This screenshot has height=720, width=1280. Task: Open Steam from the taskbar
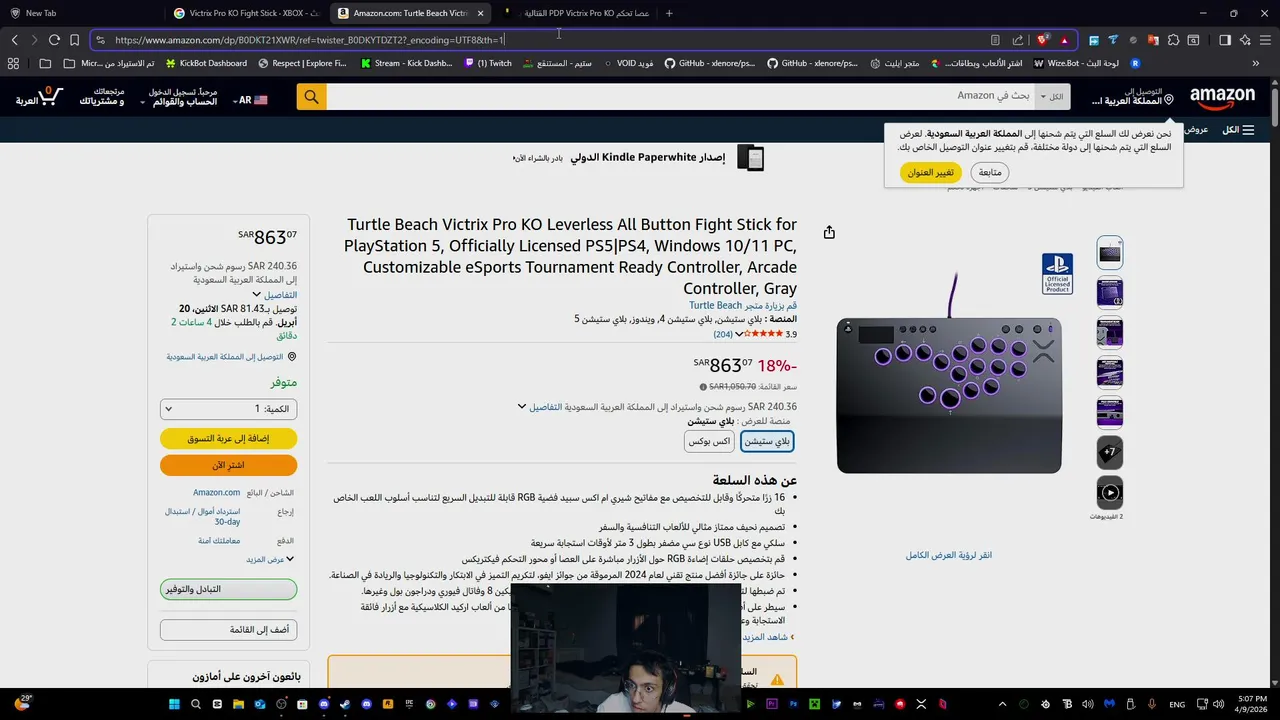[344, 704]
